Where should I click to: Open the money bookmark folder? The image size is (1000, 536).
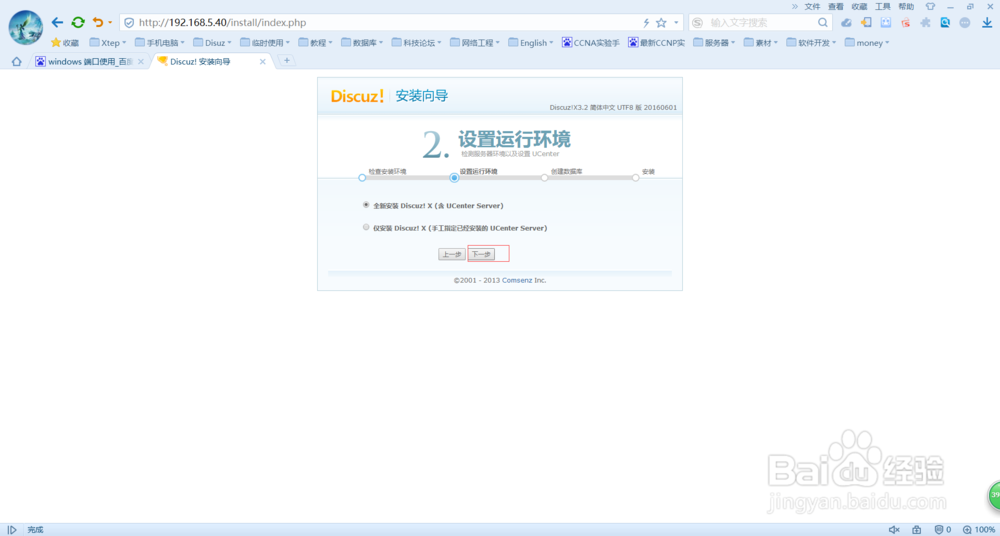tap(867, 43)
